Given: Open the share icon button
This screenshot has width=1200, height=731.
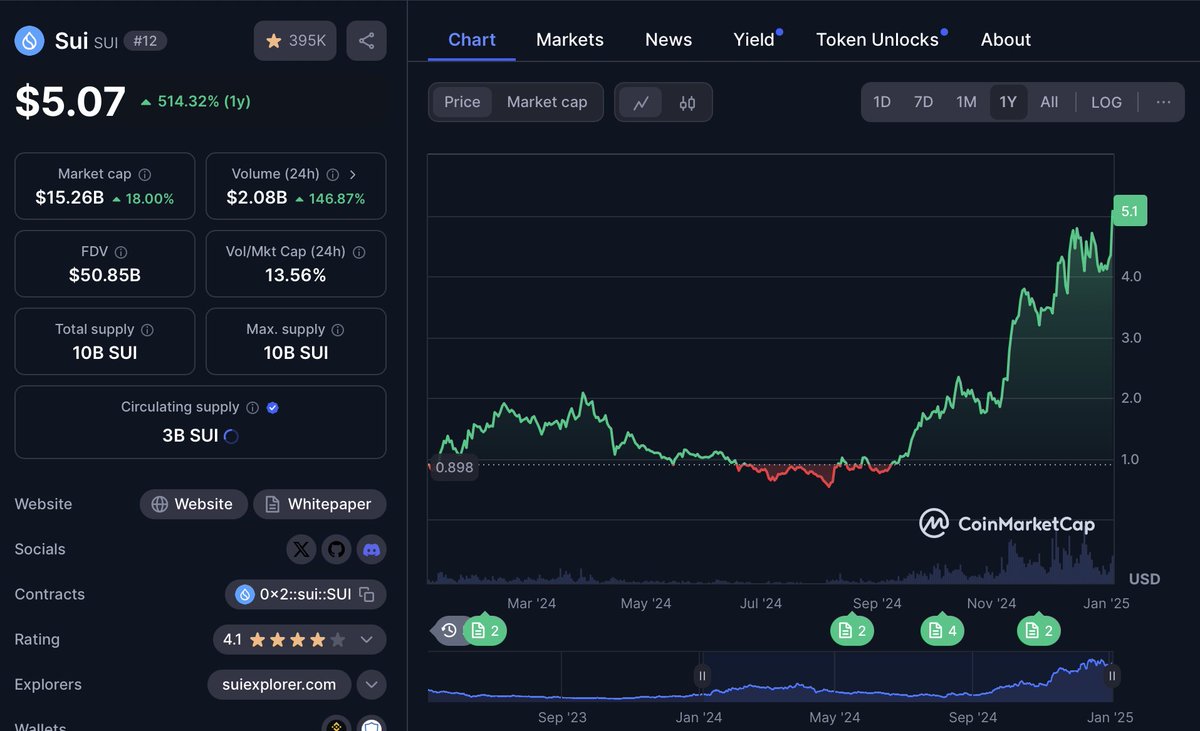Looking at the screenshot, I should pos(366,41).
